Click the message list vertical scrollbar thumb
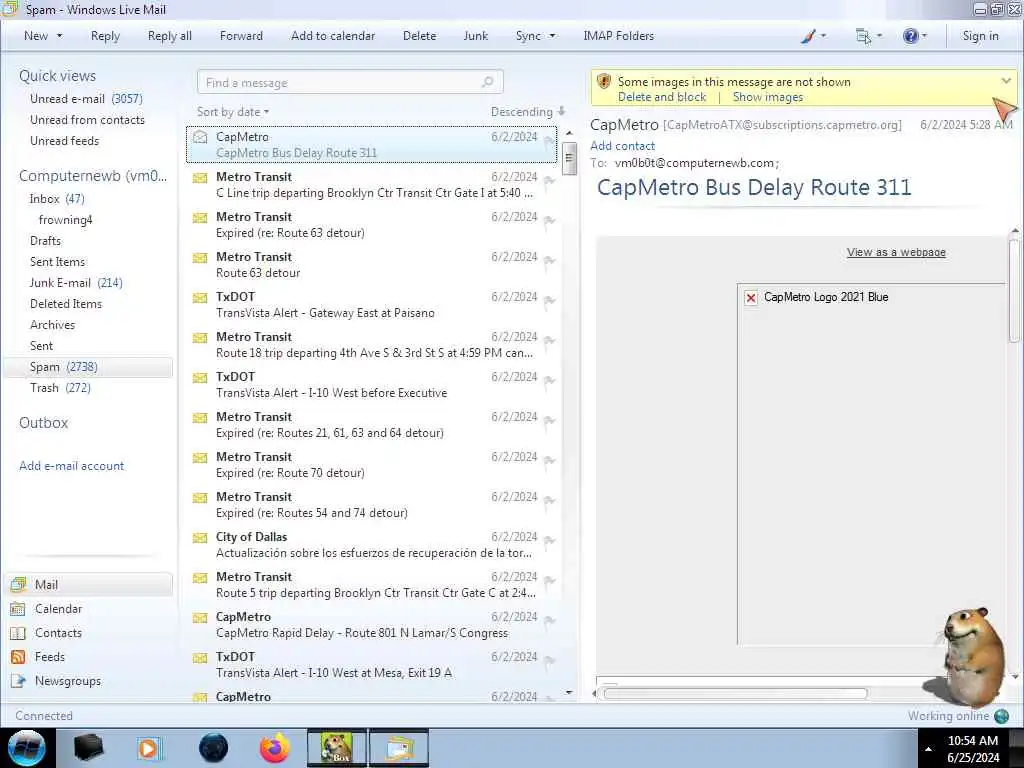 click(569, 158)
